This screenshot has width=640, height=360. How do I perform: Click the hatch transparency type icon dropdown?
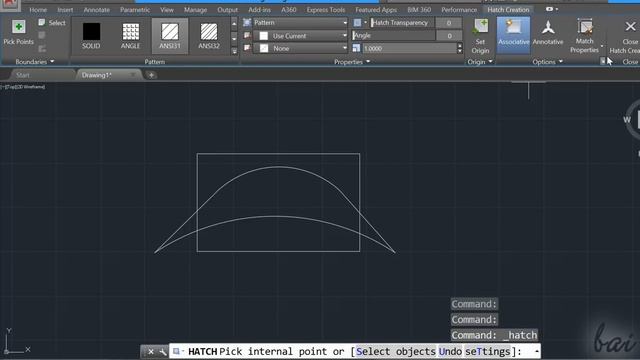(360, 23)
